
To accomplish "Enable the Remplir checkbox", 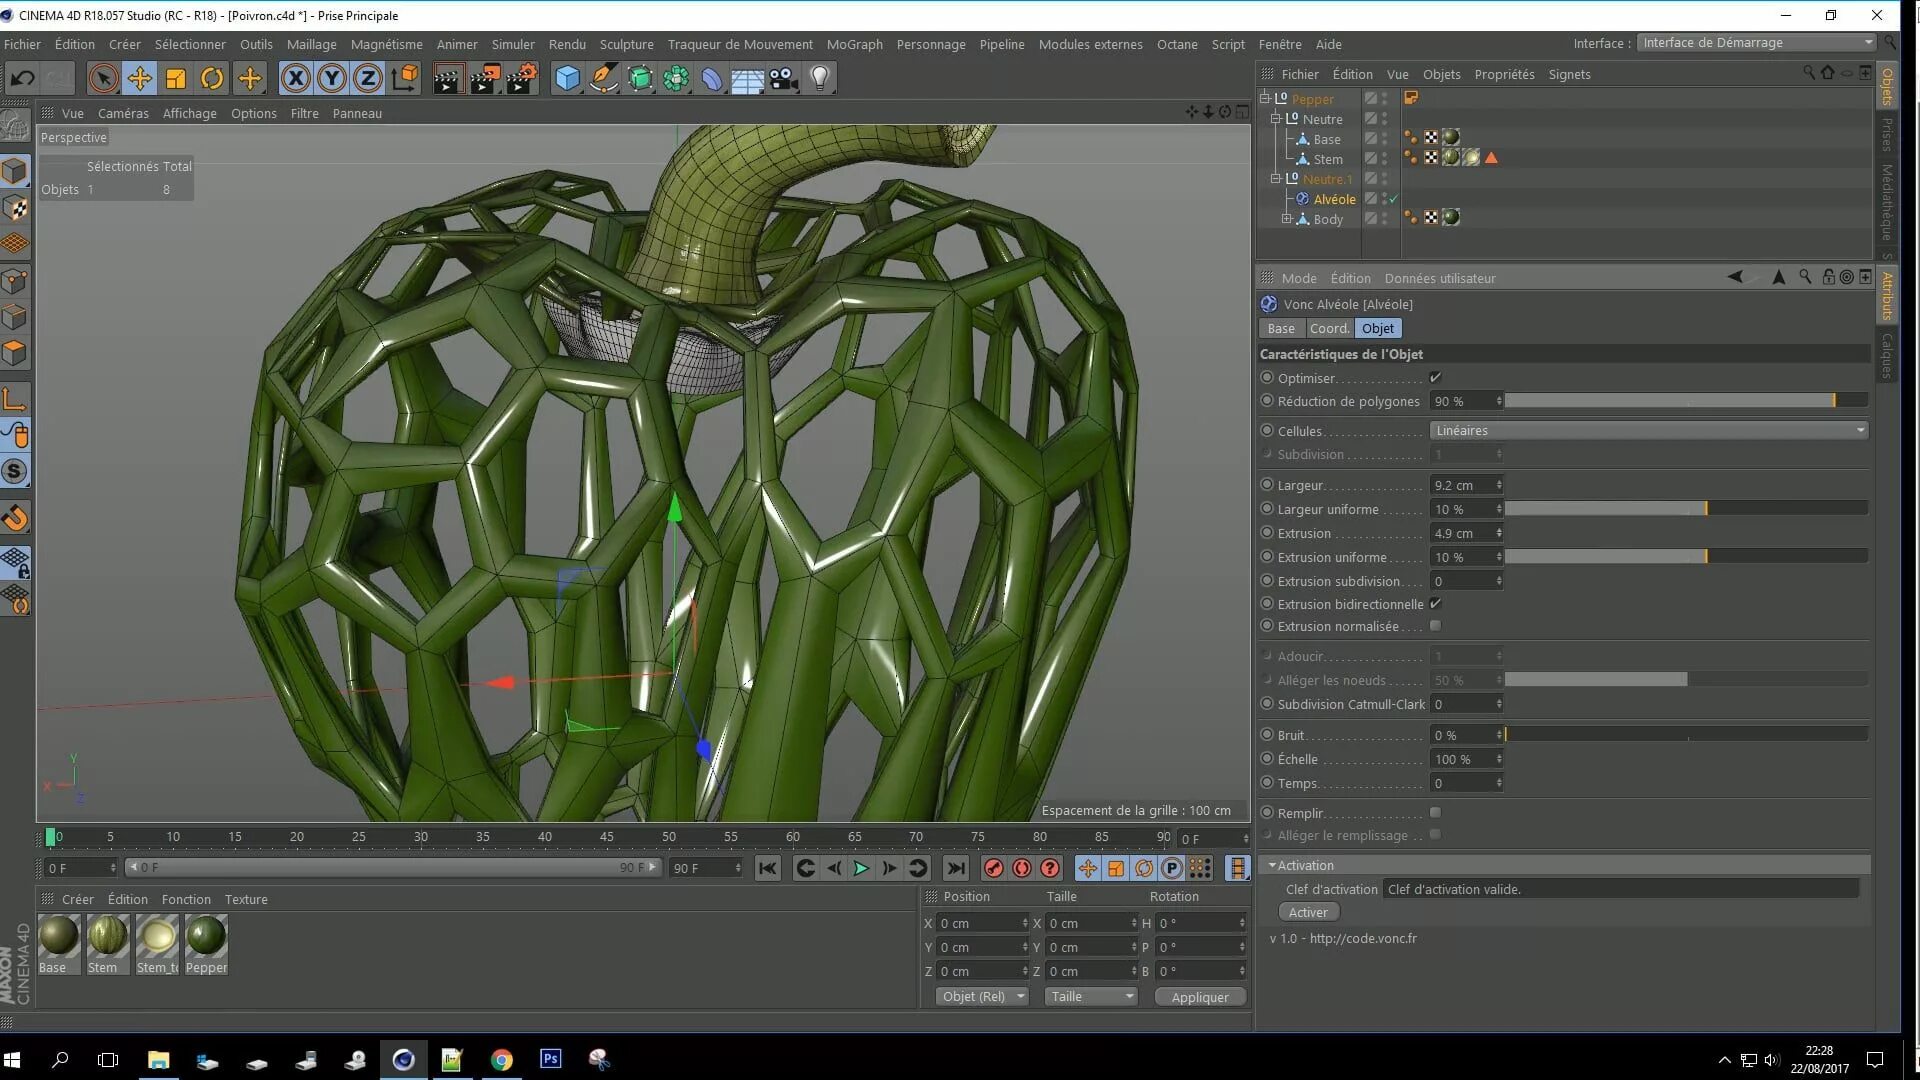I will (1435, 813).
